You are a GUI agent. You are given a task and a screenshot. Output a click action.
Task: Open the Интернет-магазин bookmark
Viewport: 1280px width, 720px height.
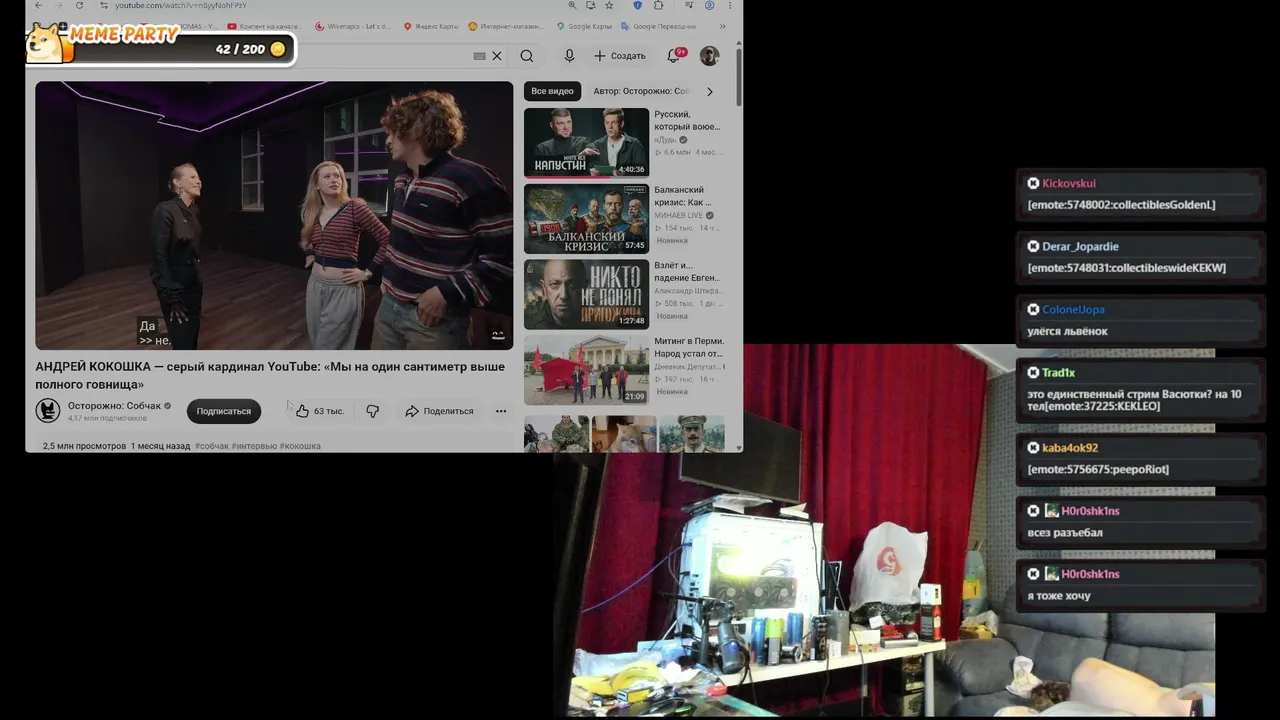(x=506, y=26)
